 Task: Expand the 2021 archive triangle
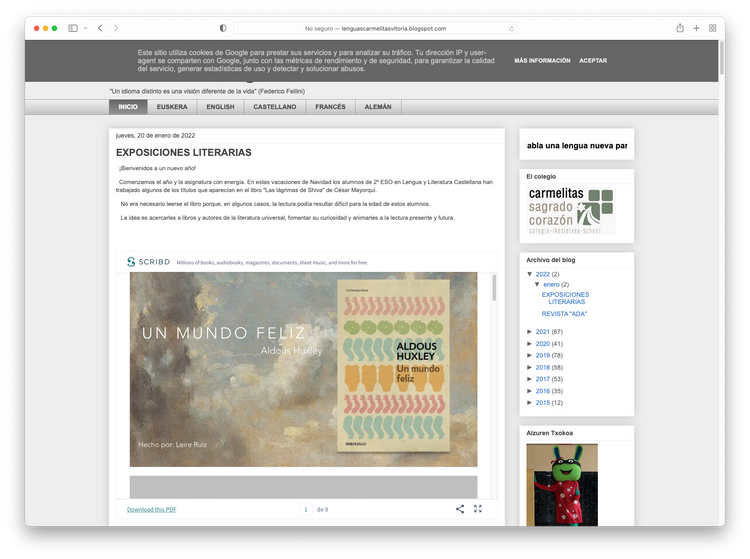[529, 331]
